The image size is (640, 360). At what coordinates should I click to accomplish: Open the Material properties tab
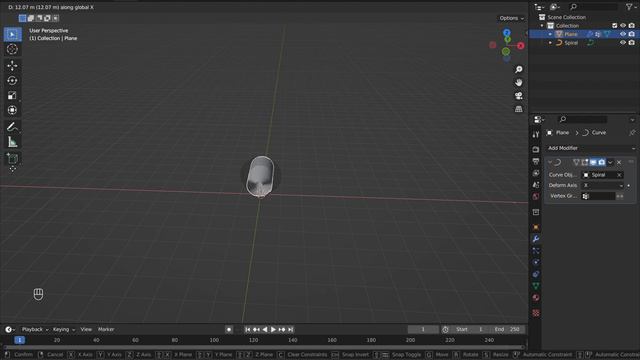coord(536,298)
